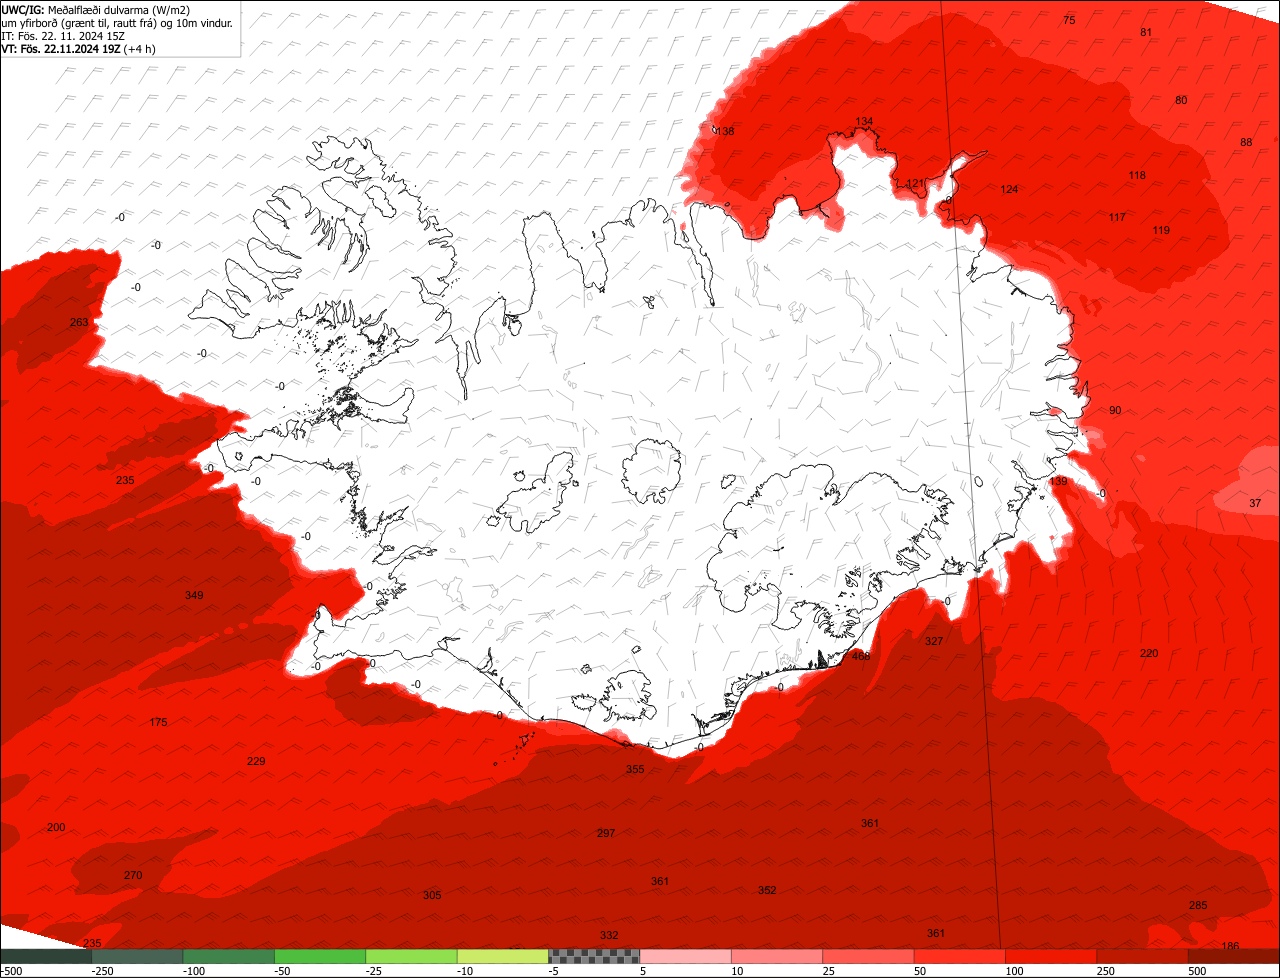Click the flux value 119
The image size is (1280, 978).
pos(1161,230)
